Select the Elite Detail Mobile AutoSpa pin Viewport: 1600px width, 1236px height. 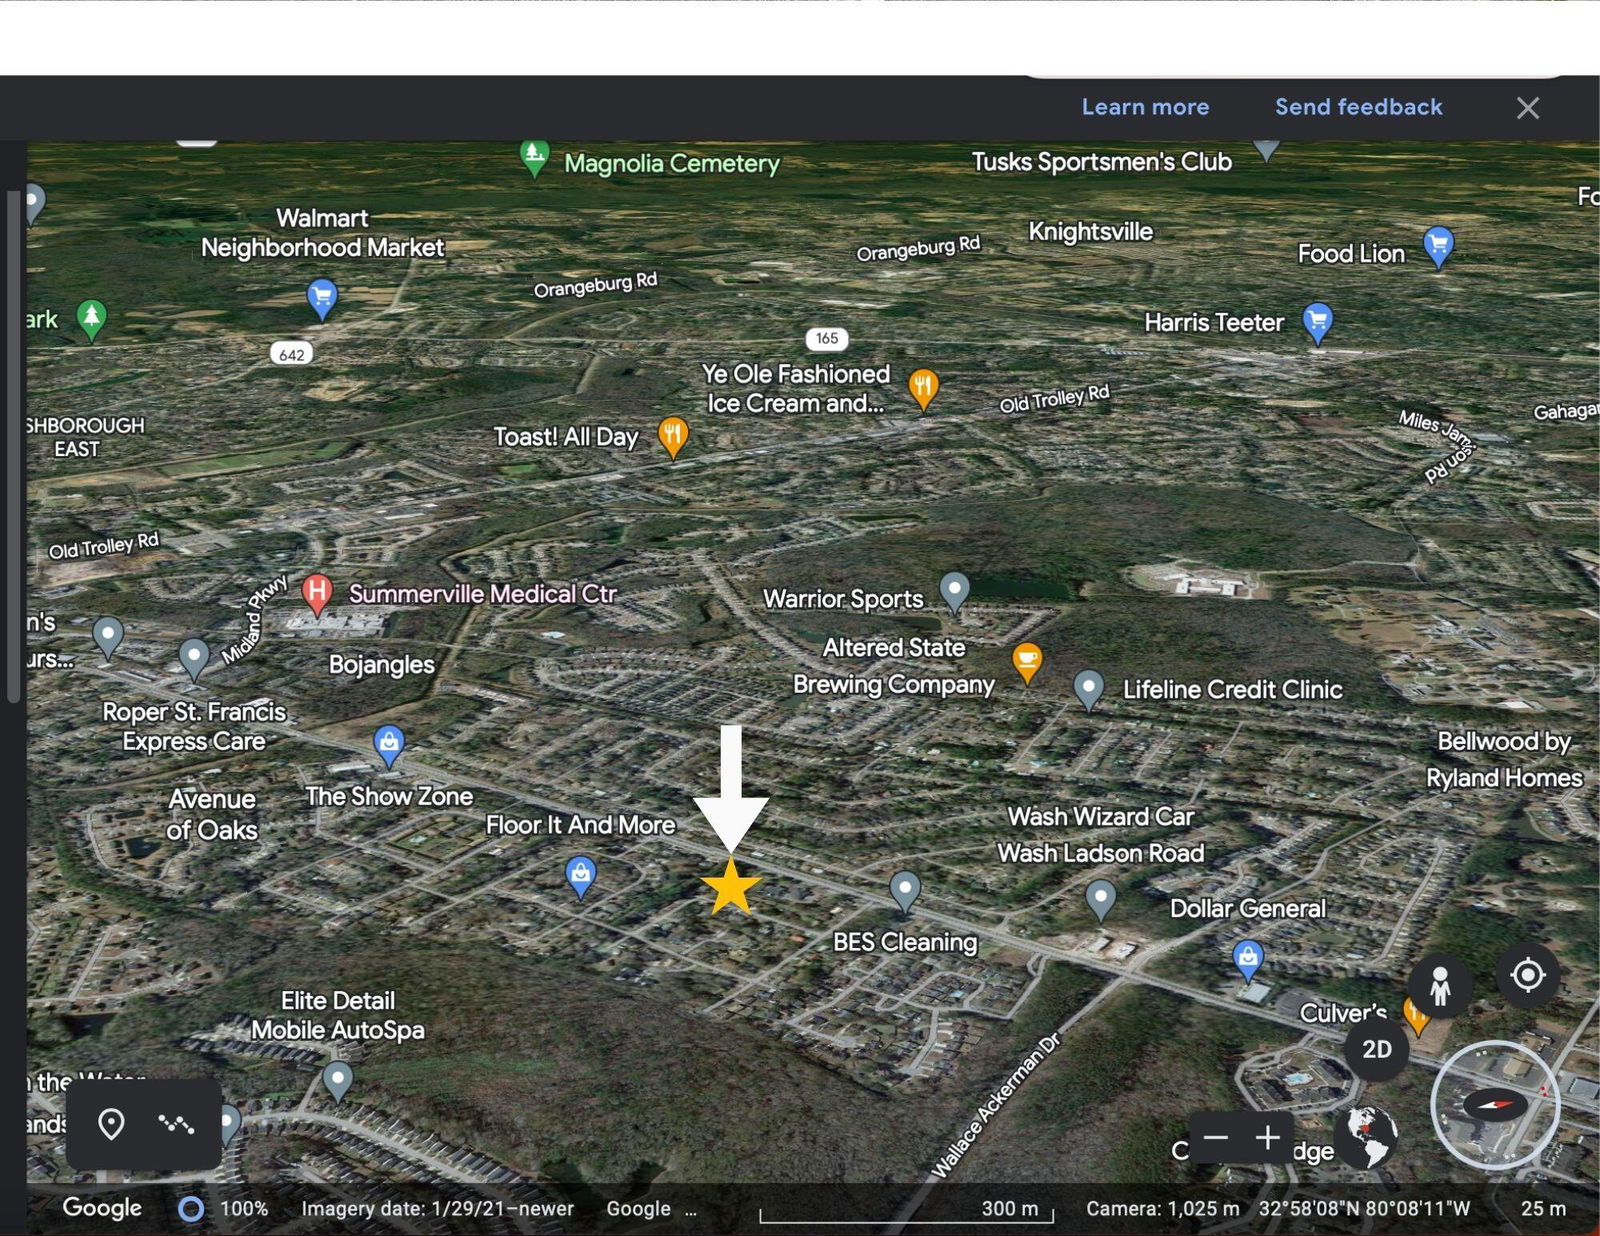[x=338, y=1081]
